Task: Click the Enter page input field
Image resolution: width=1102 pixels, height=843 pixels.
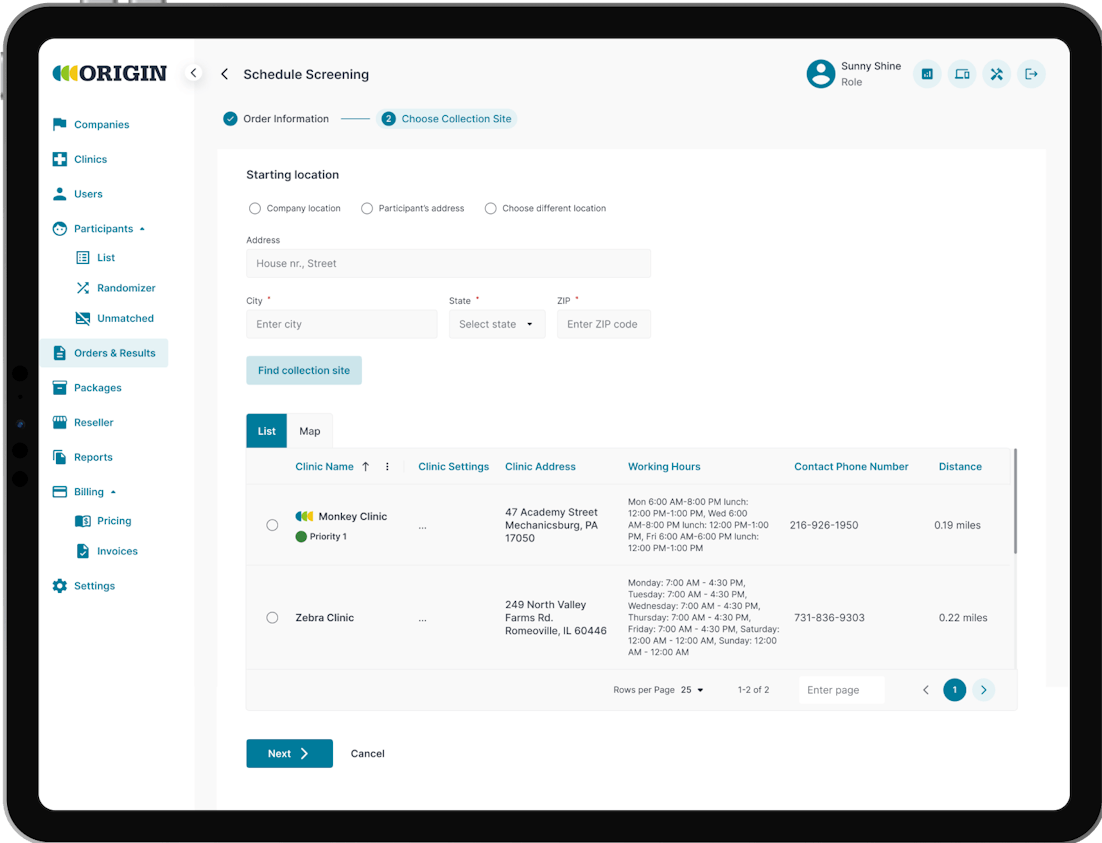Action: [841, 690]
